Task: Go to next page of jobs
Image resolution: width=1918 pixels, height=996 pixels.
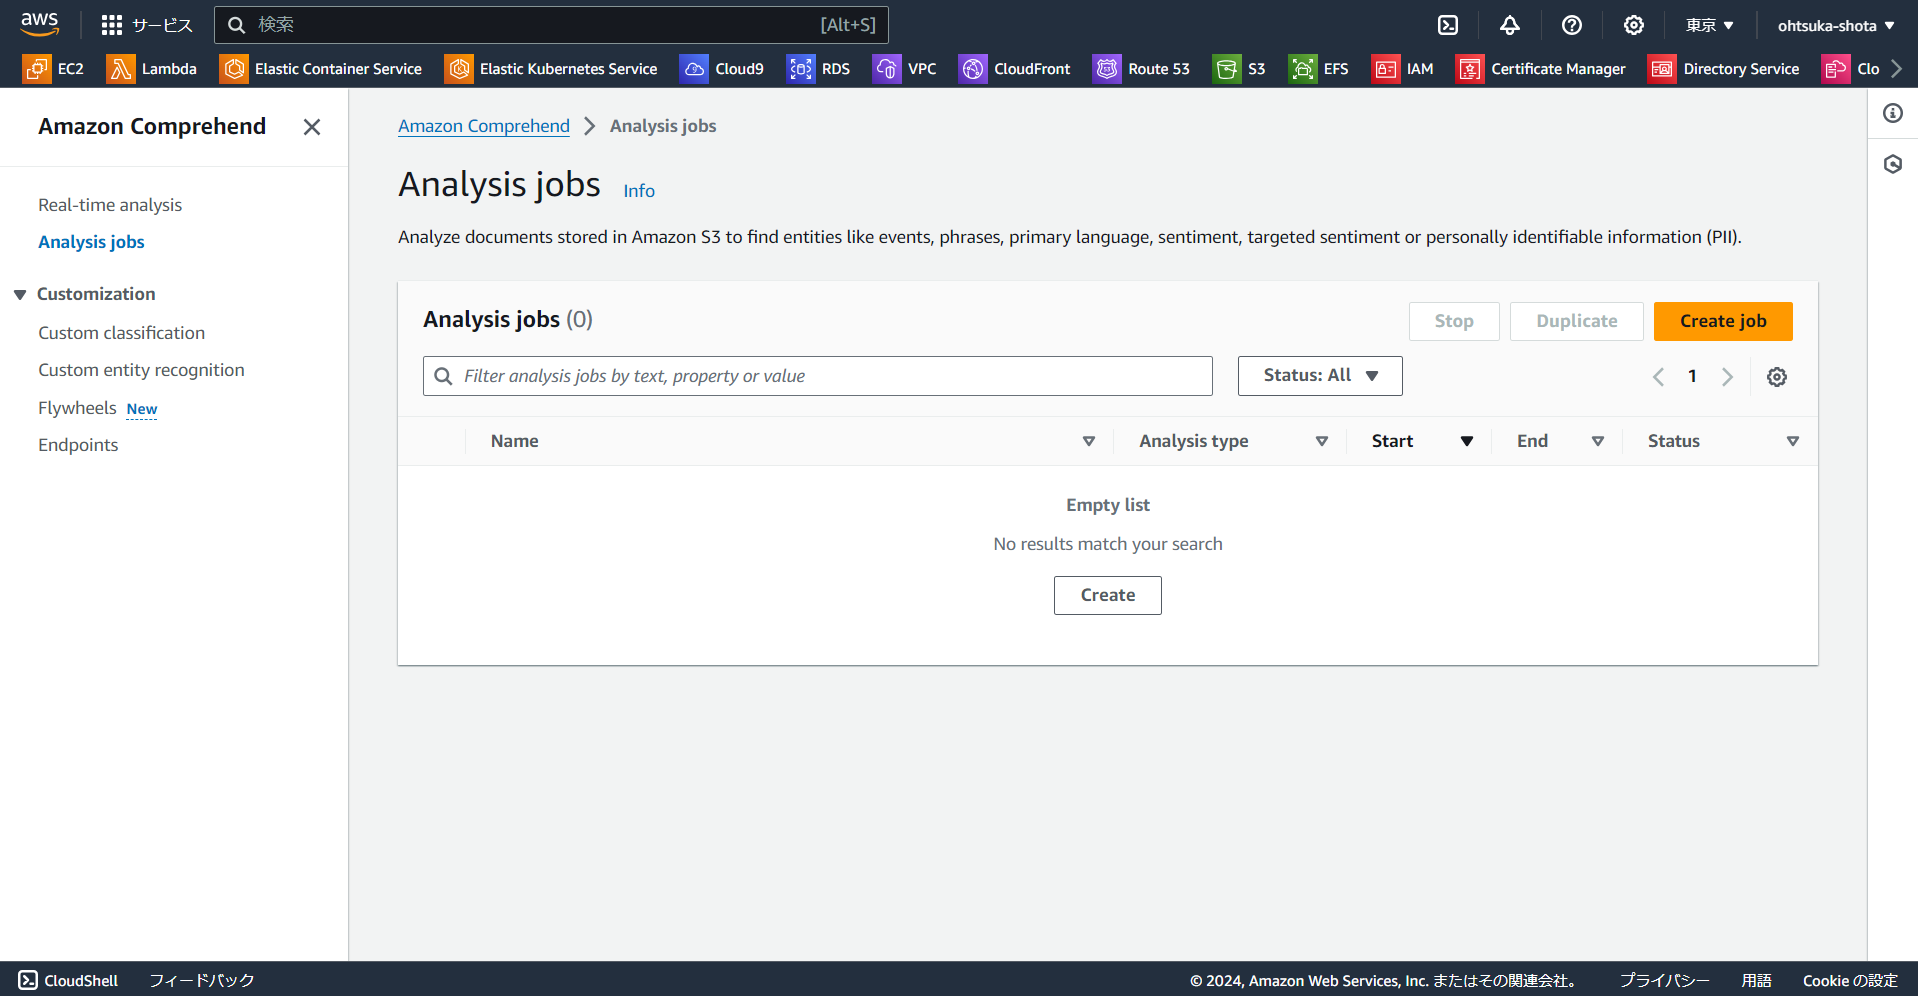Action: point(1727,377)
